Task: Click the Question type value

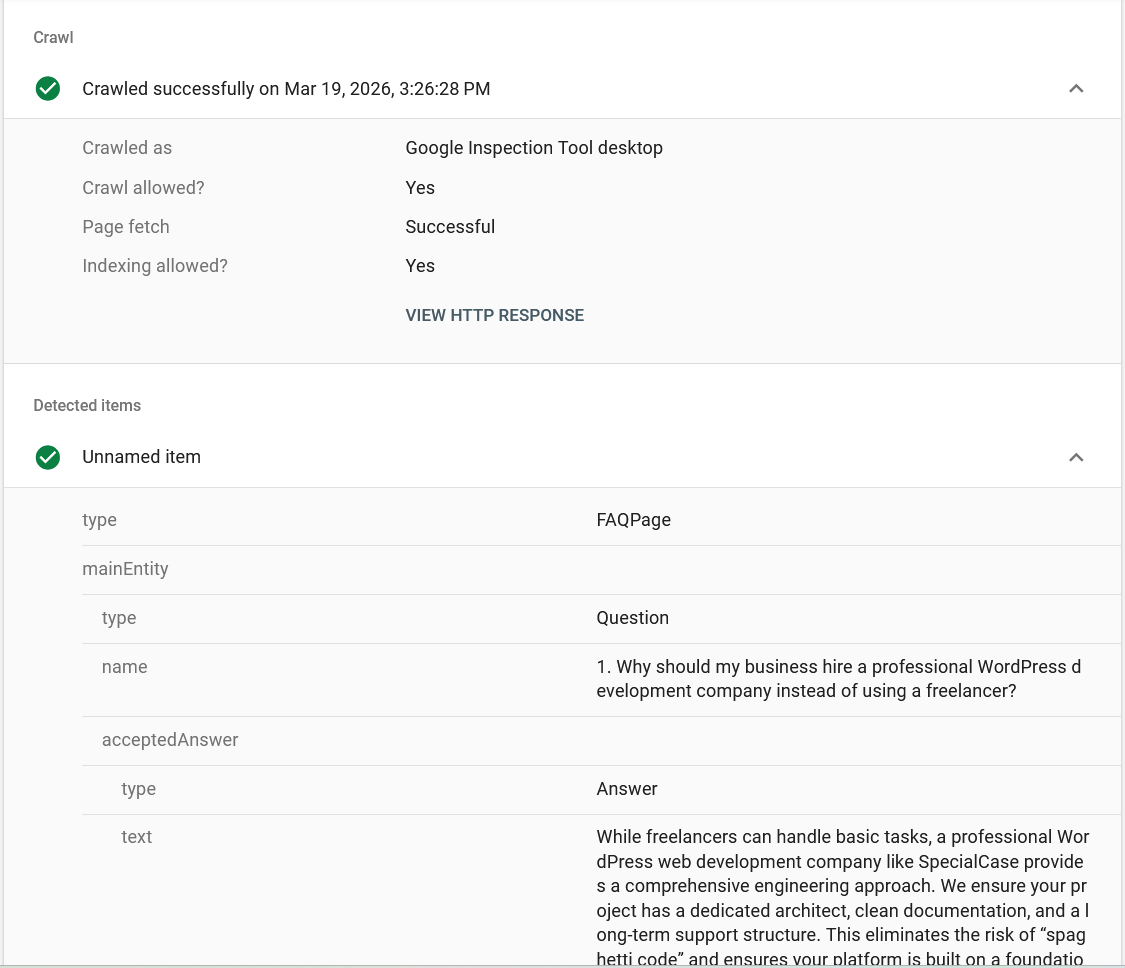Action: [x=632, y=617]
